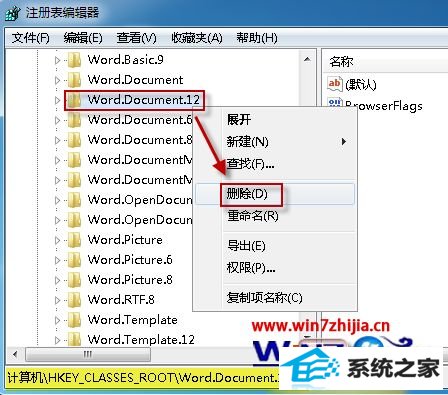Click the tree scroll up arrow
This screenshot has height=395, width=448.
click(x=307, y=60)
